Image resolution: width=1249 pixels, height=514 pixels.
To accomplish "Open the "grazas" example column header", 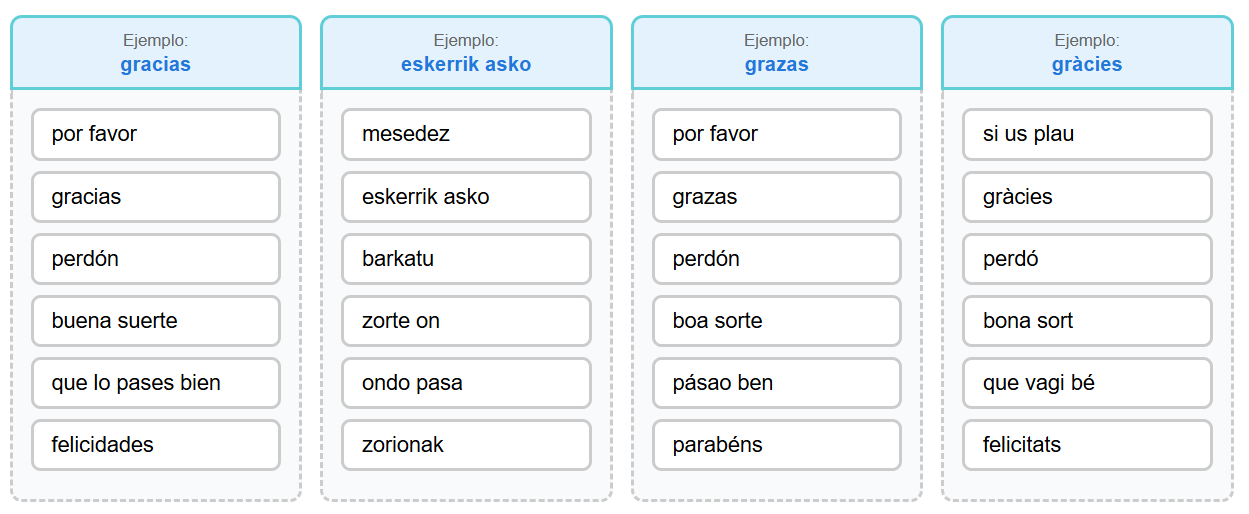I will (x=777, y=53).
